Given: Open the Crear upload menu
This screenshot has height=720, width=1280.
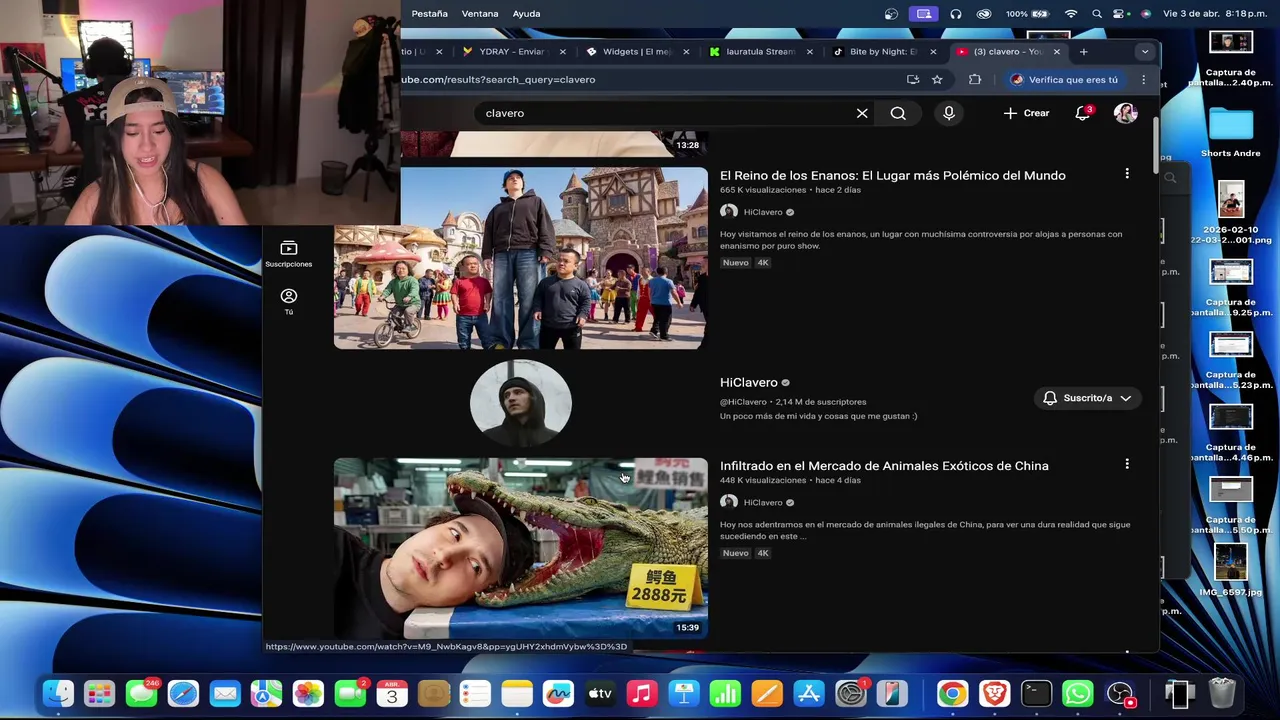Looking at the screenshot, I should pyautogui.click(x=1026, y=113).
